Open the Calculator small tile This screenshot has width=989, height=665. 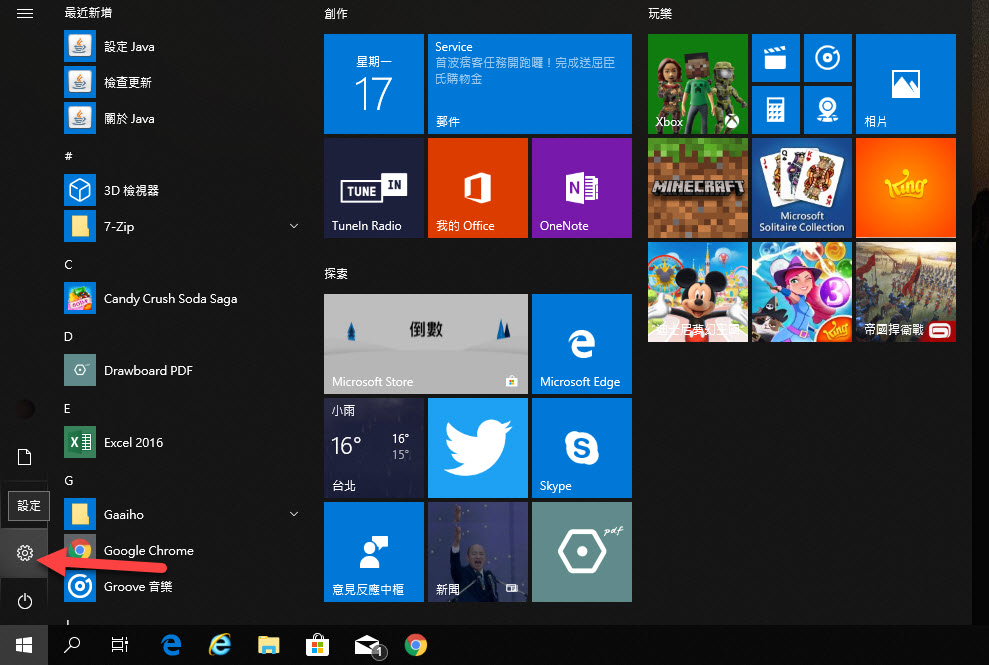click(775, 109)
